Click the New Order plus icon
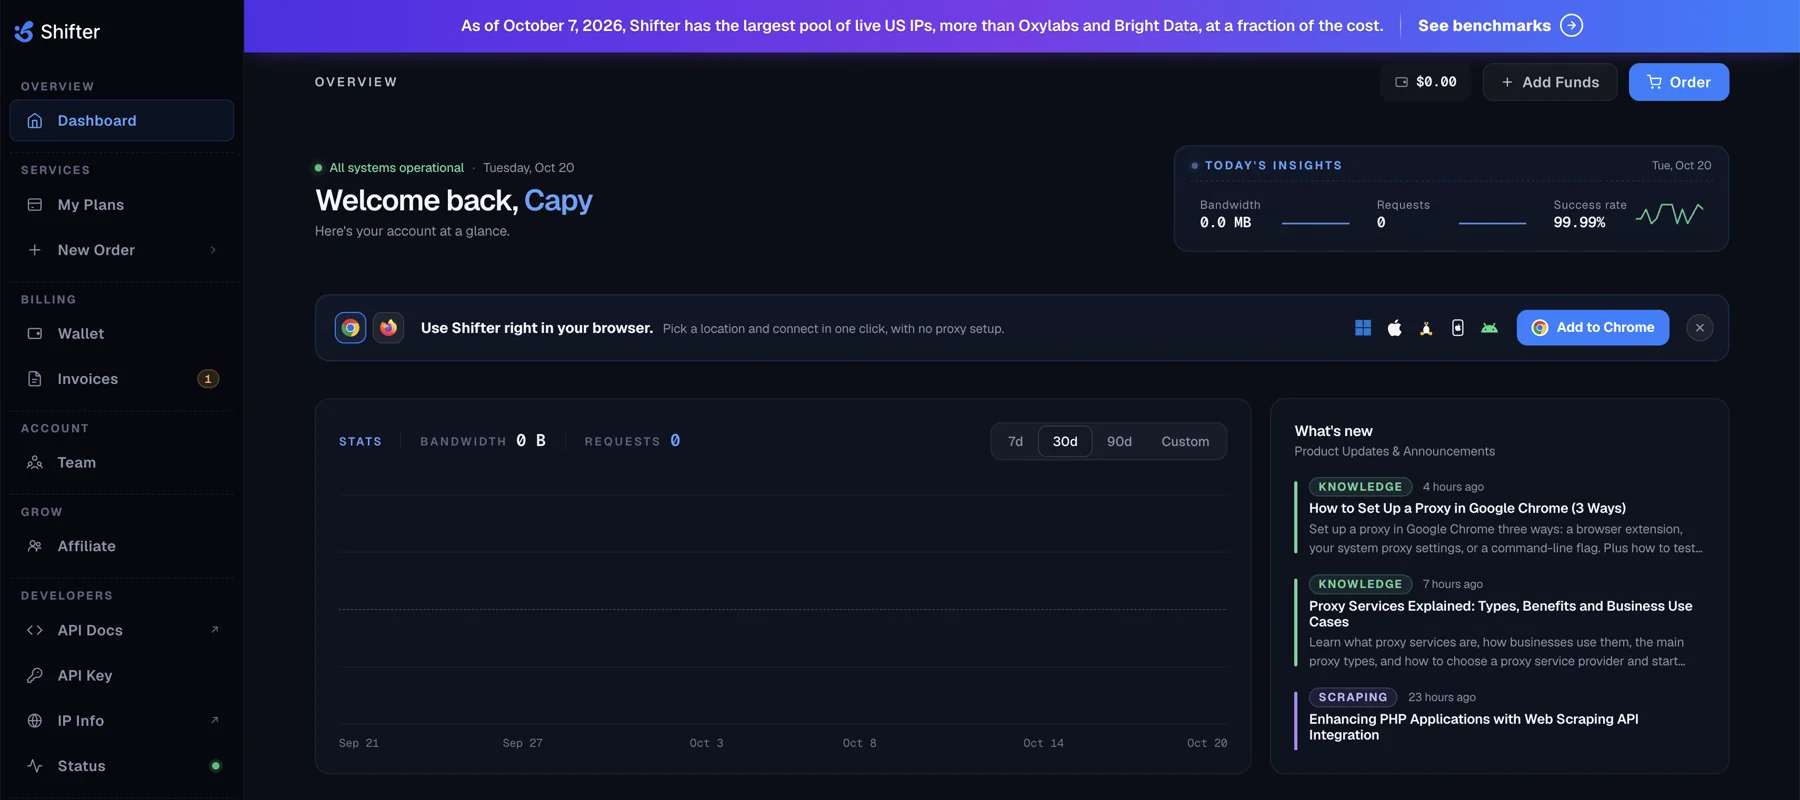1800x800 pixels. click(x=35, y=250)
